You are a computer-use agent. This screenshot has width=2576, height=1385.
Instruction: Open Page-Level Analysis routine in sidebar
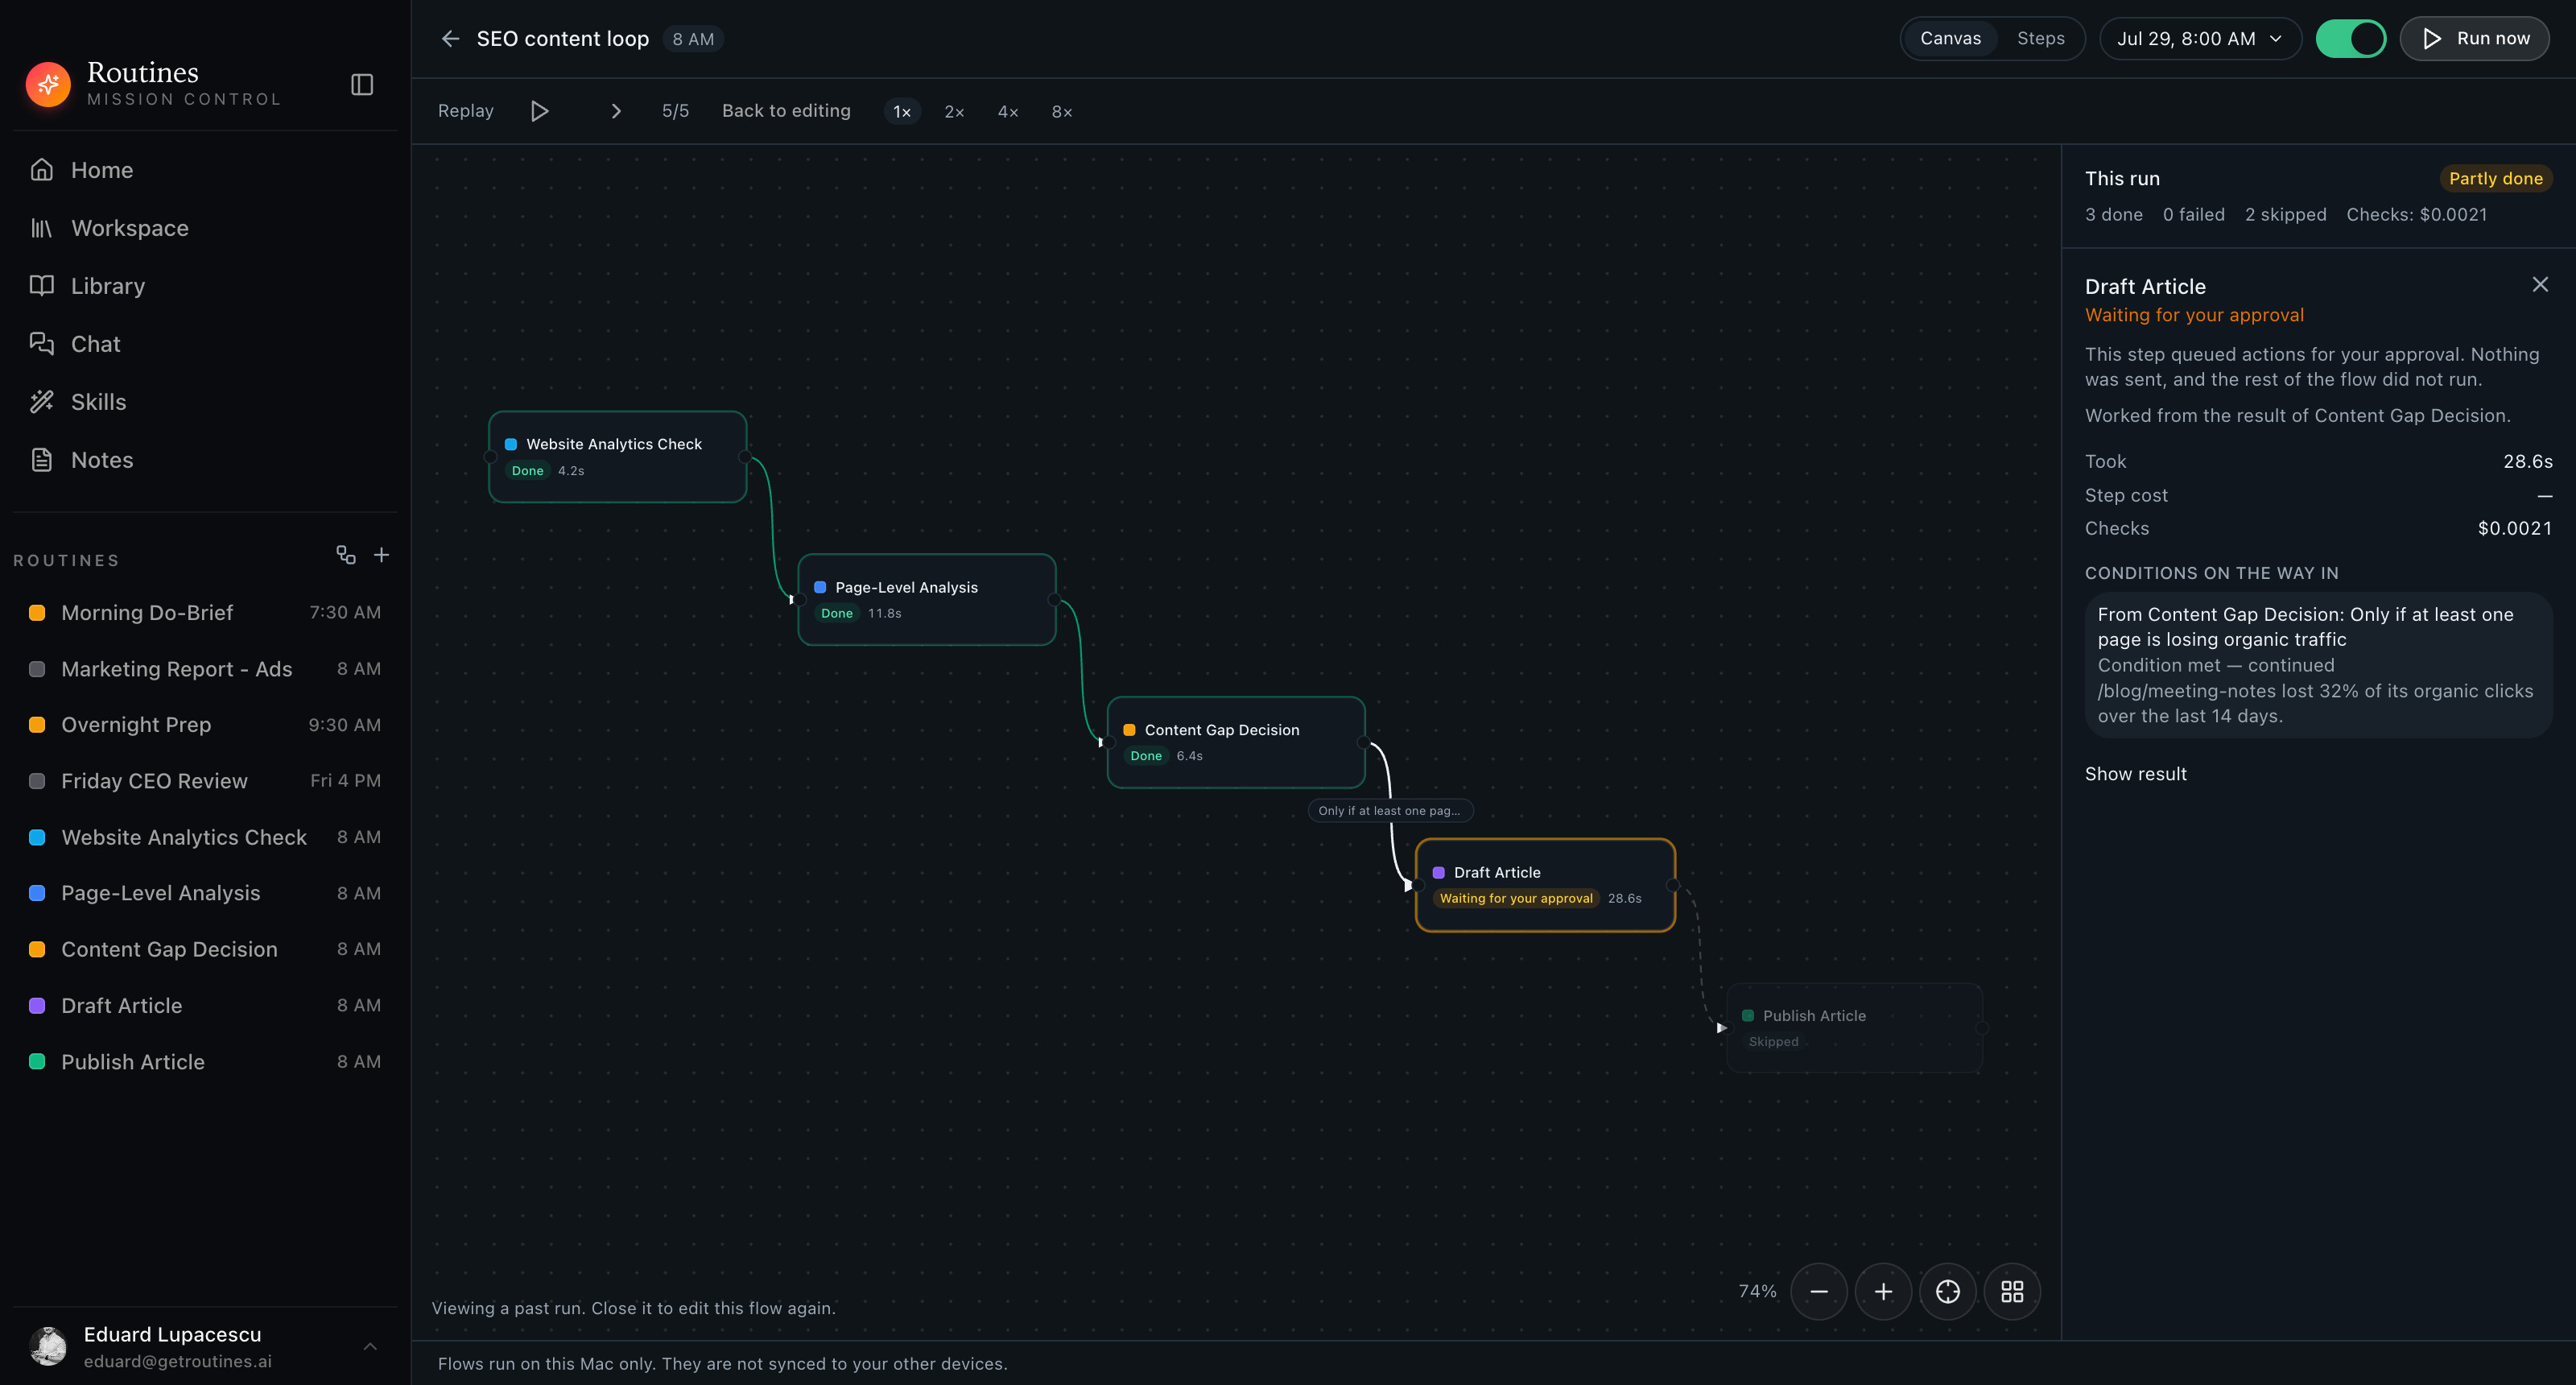coord(205,893)
